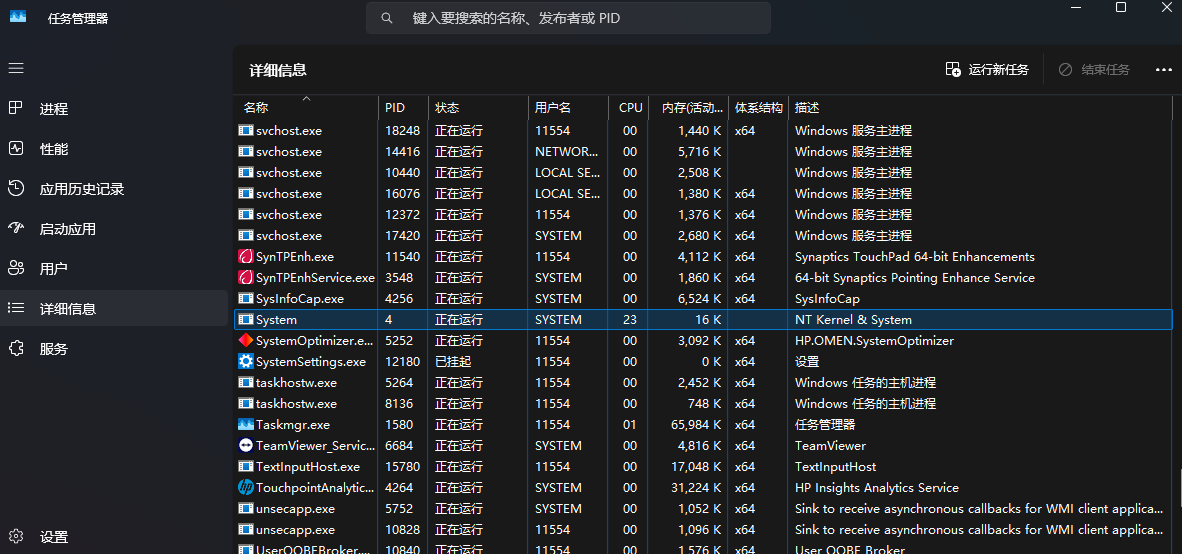Open 应用历史记录 page
Image resolution: width=1182 pixels, height=554 pixels.
(x=114, y=188)
